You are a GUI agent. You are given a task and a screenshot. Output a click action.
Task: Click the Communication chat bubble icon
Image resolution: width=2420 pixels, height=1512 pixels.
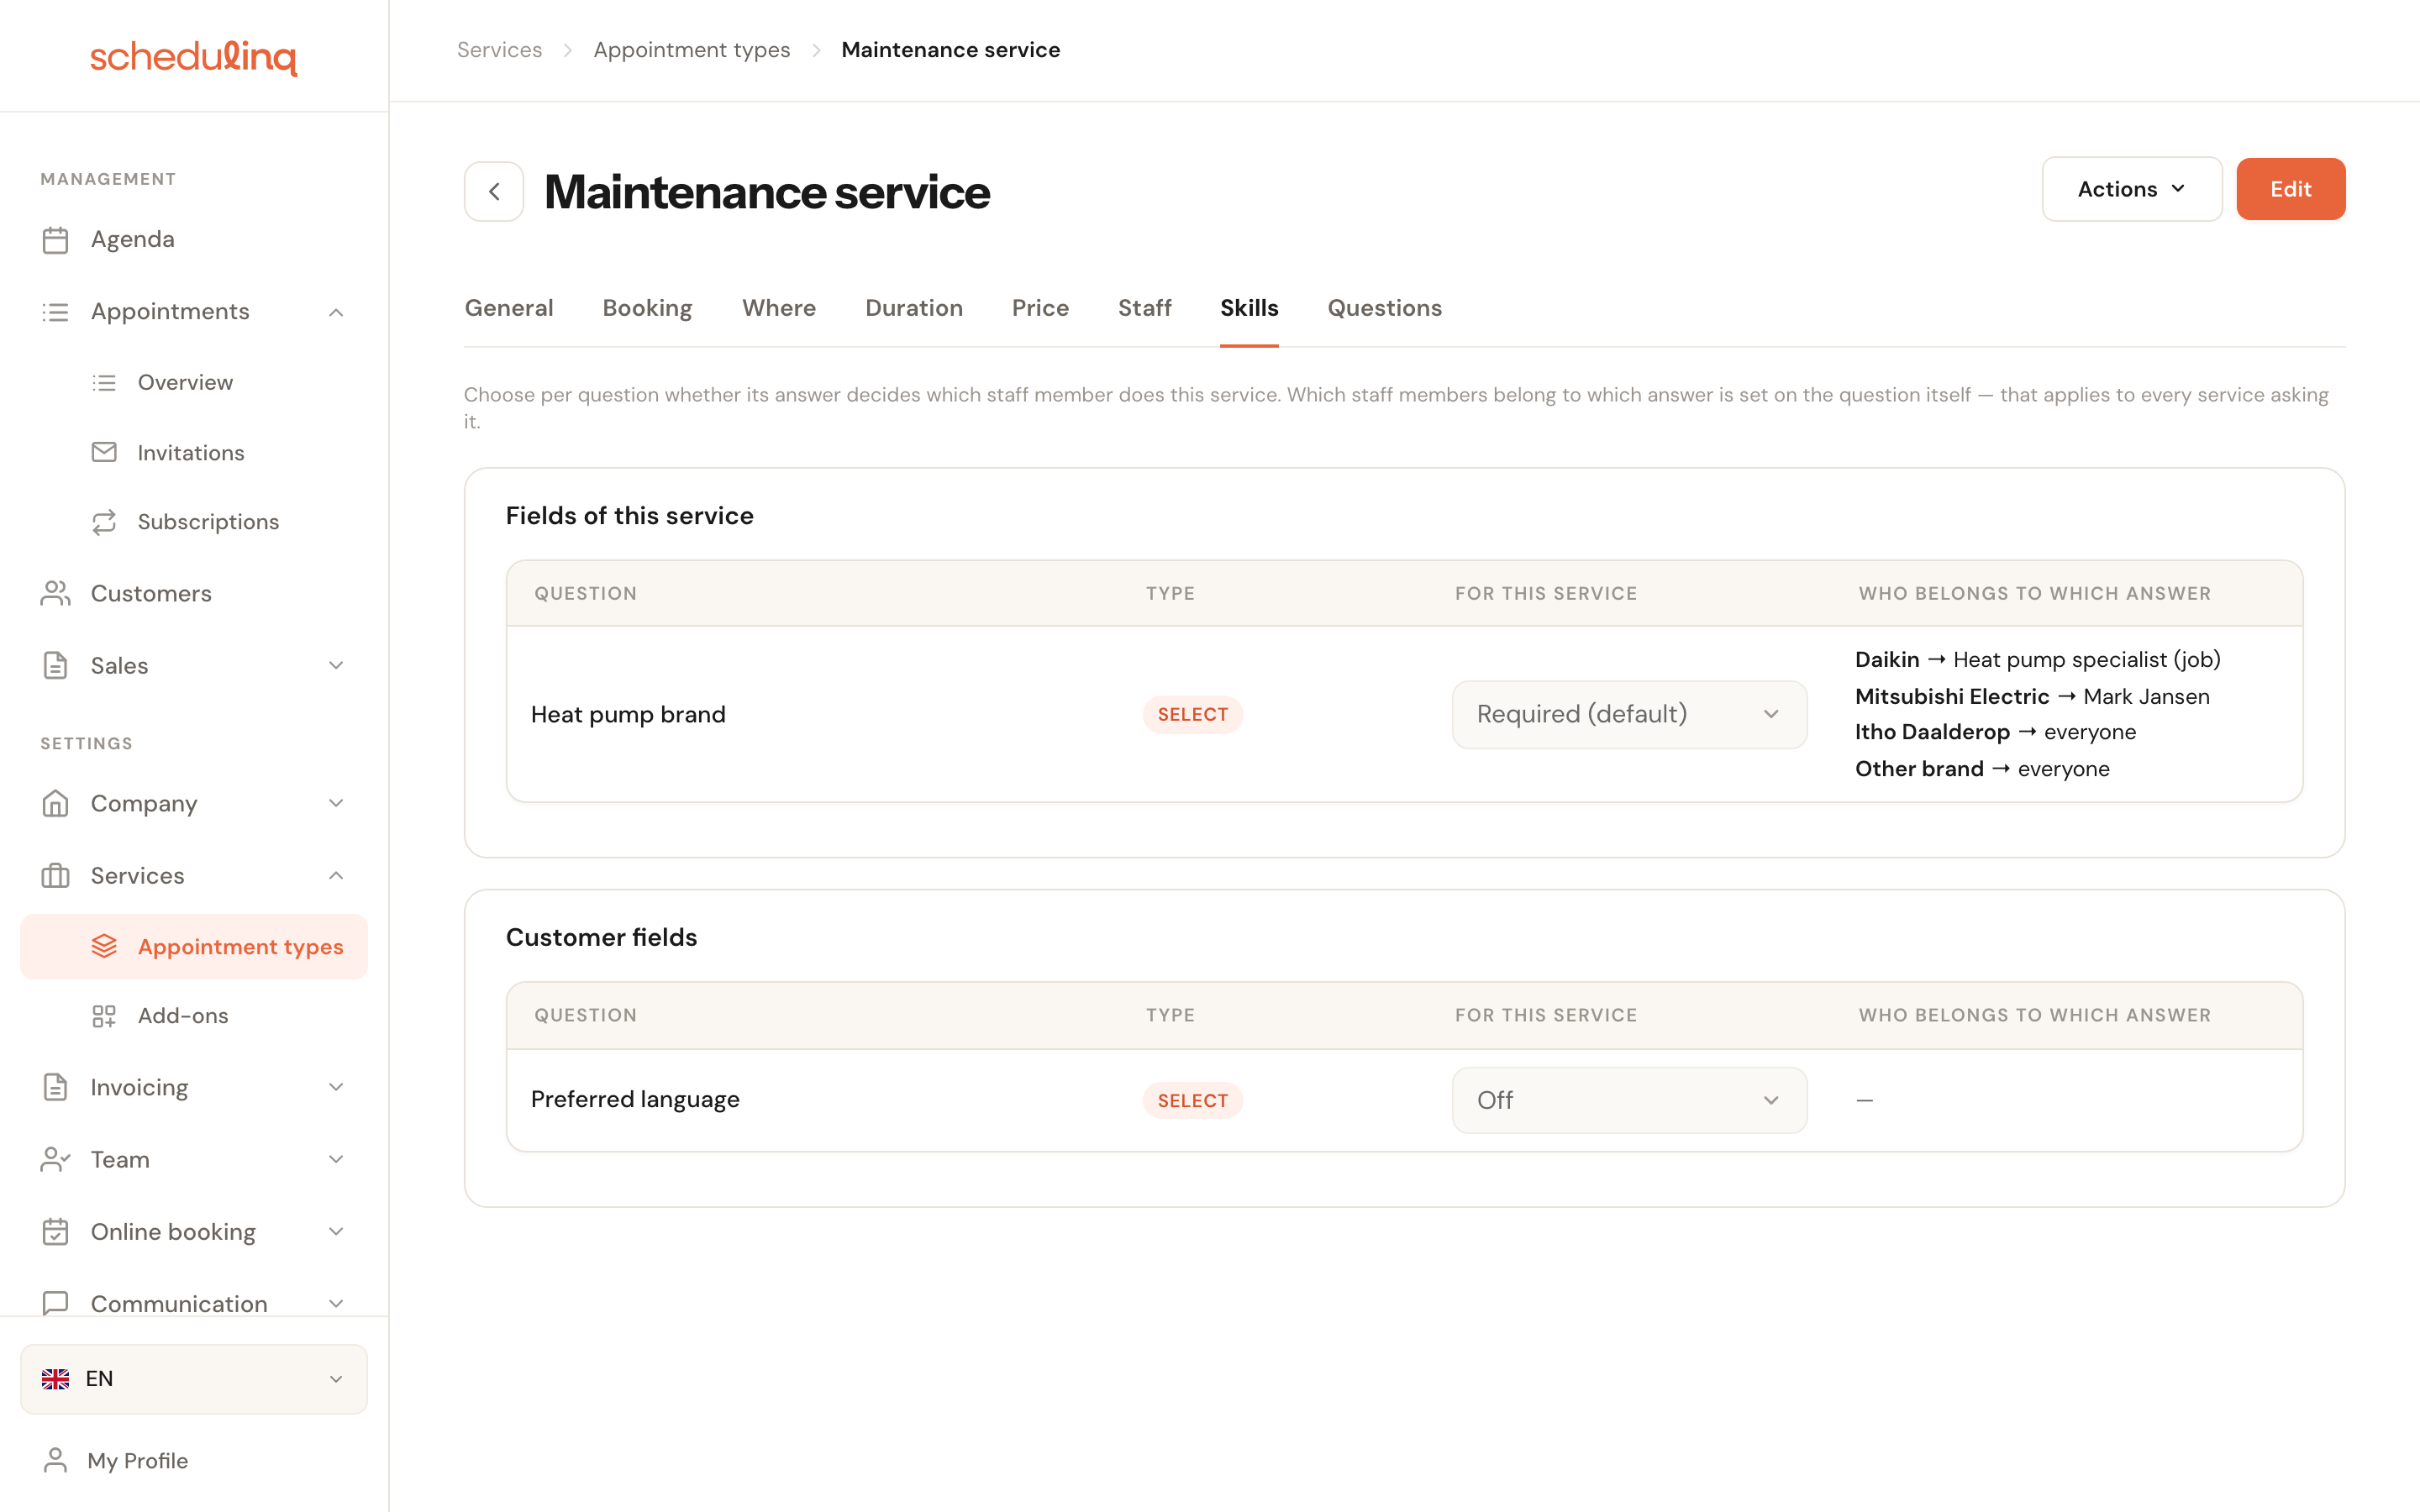pos(55,1303)
